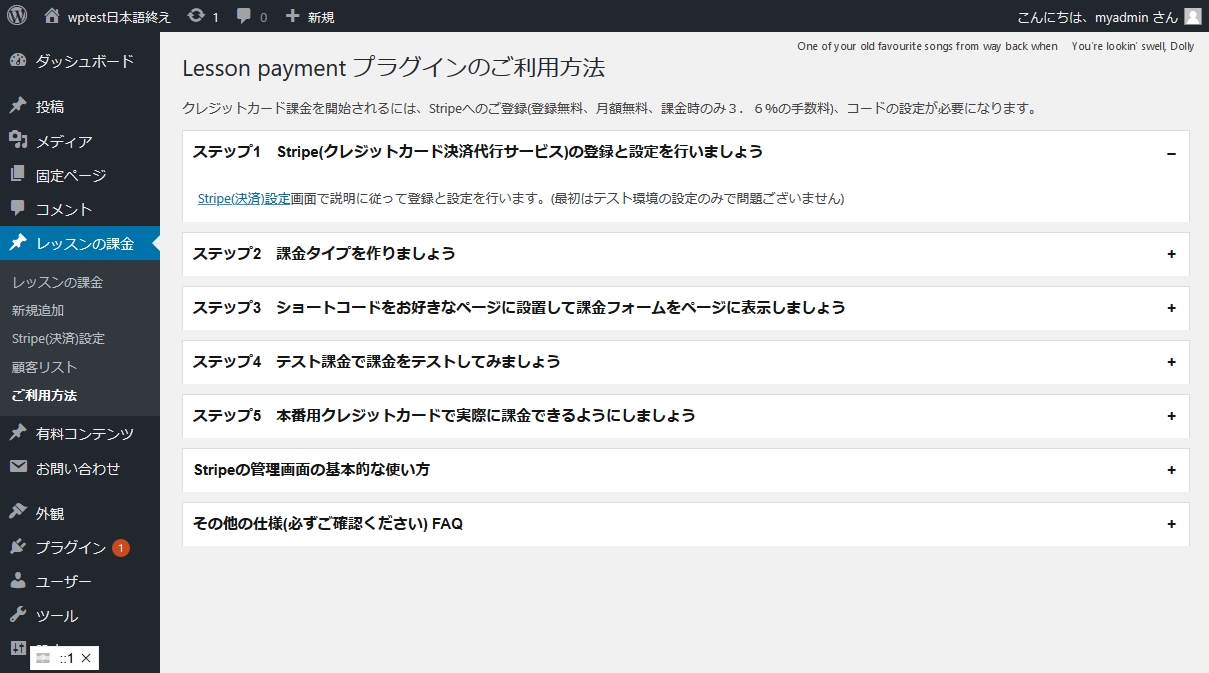Click the pages icon beside 固定ページ
1209x673 pixels.
18,174
